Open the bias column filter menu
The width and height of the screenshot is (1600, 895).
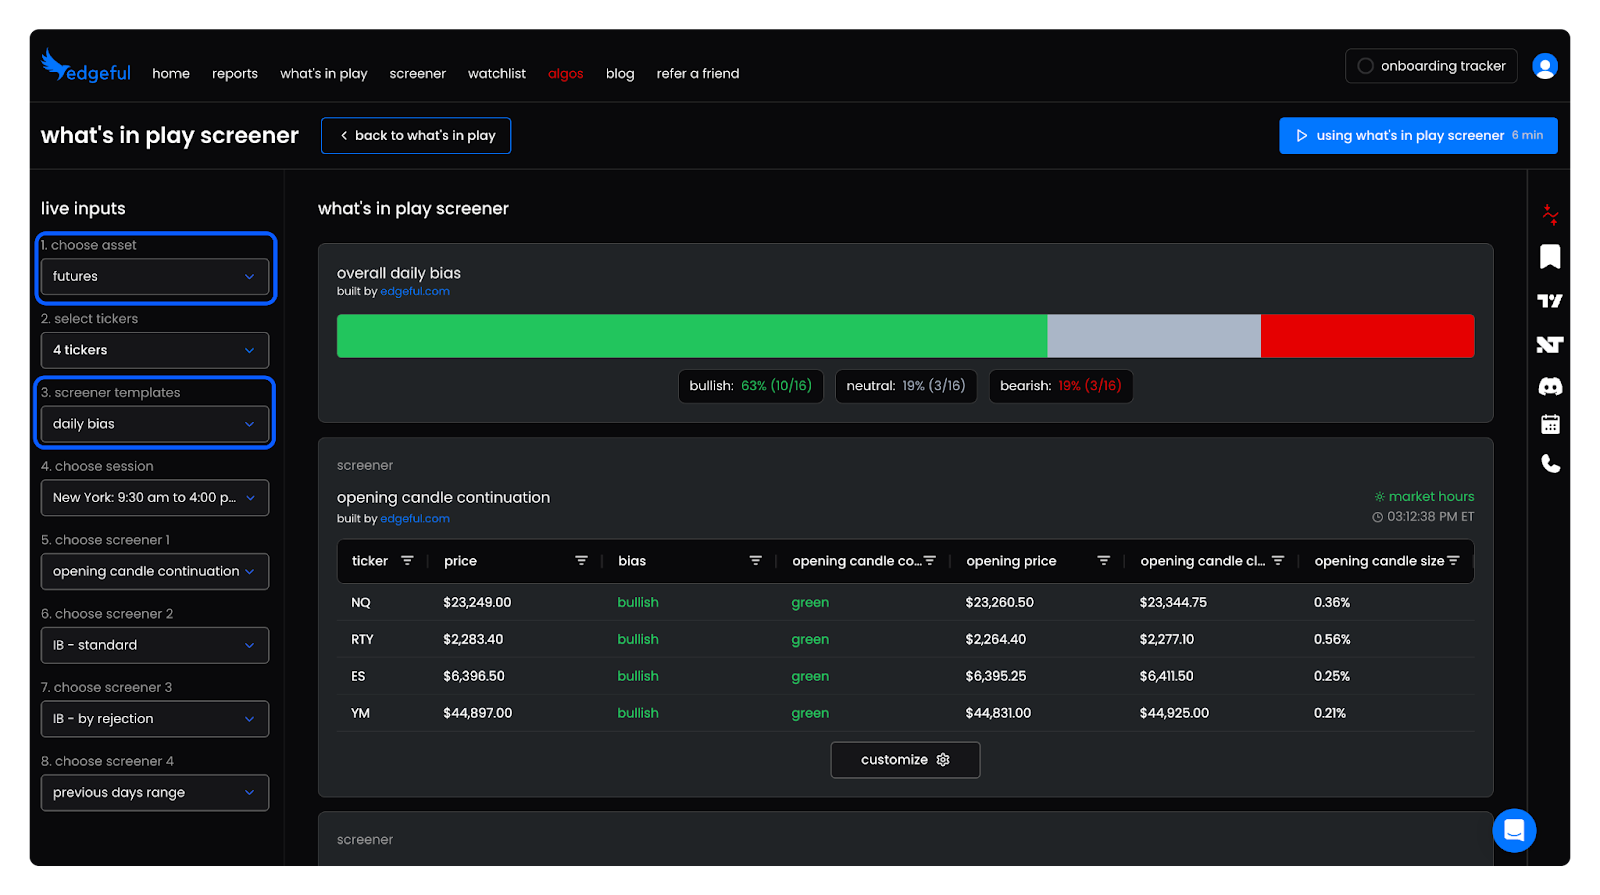click(755, 561)
